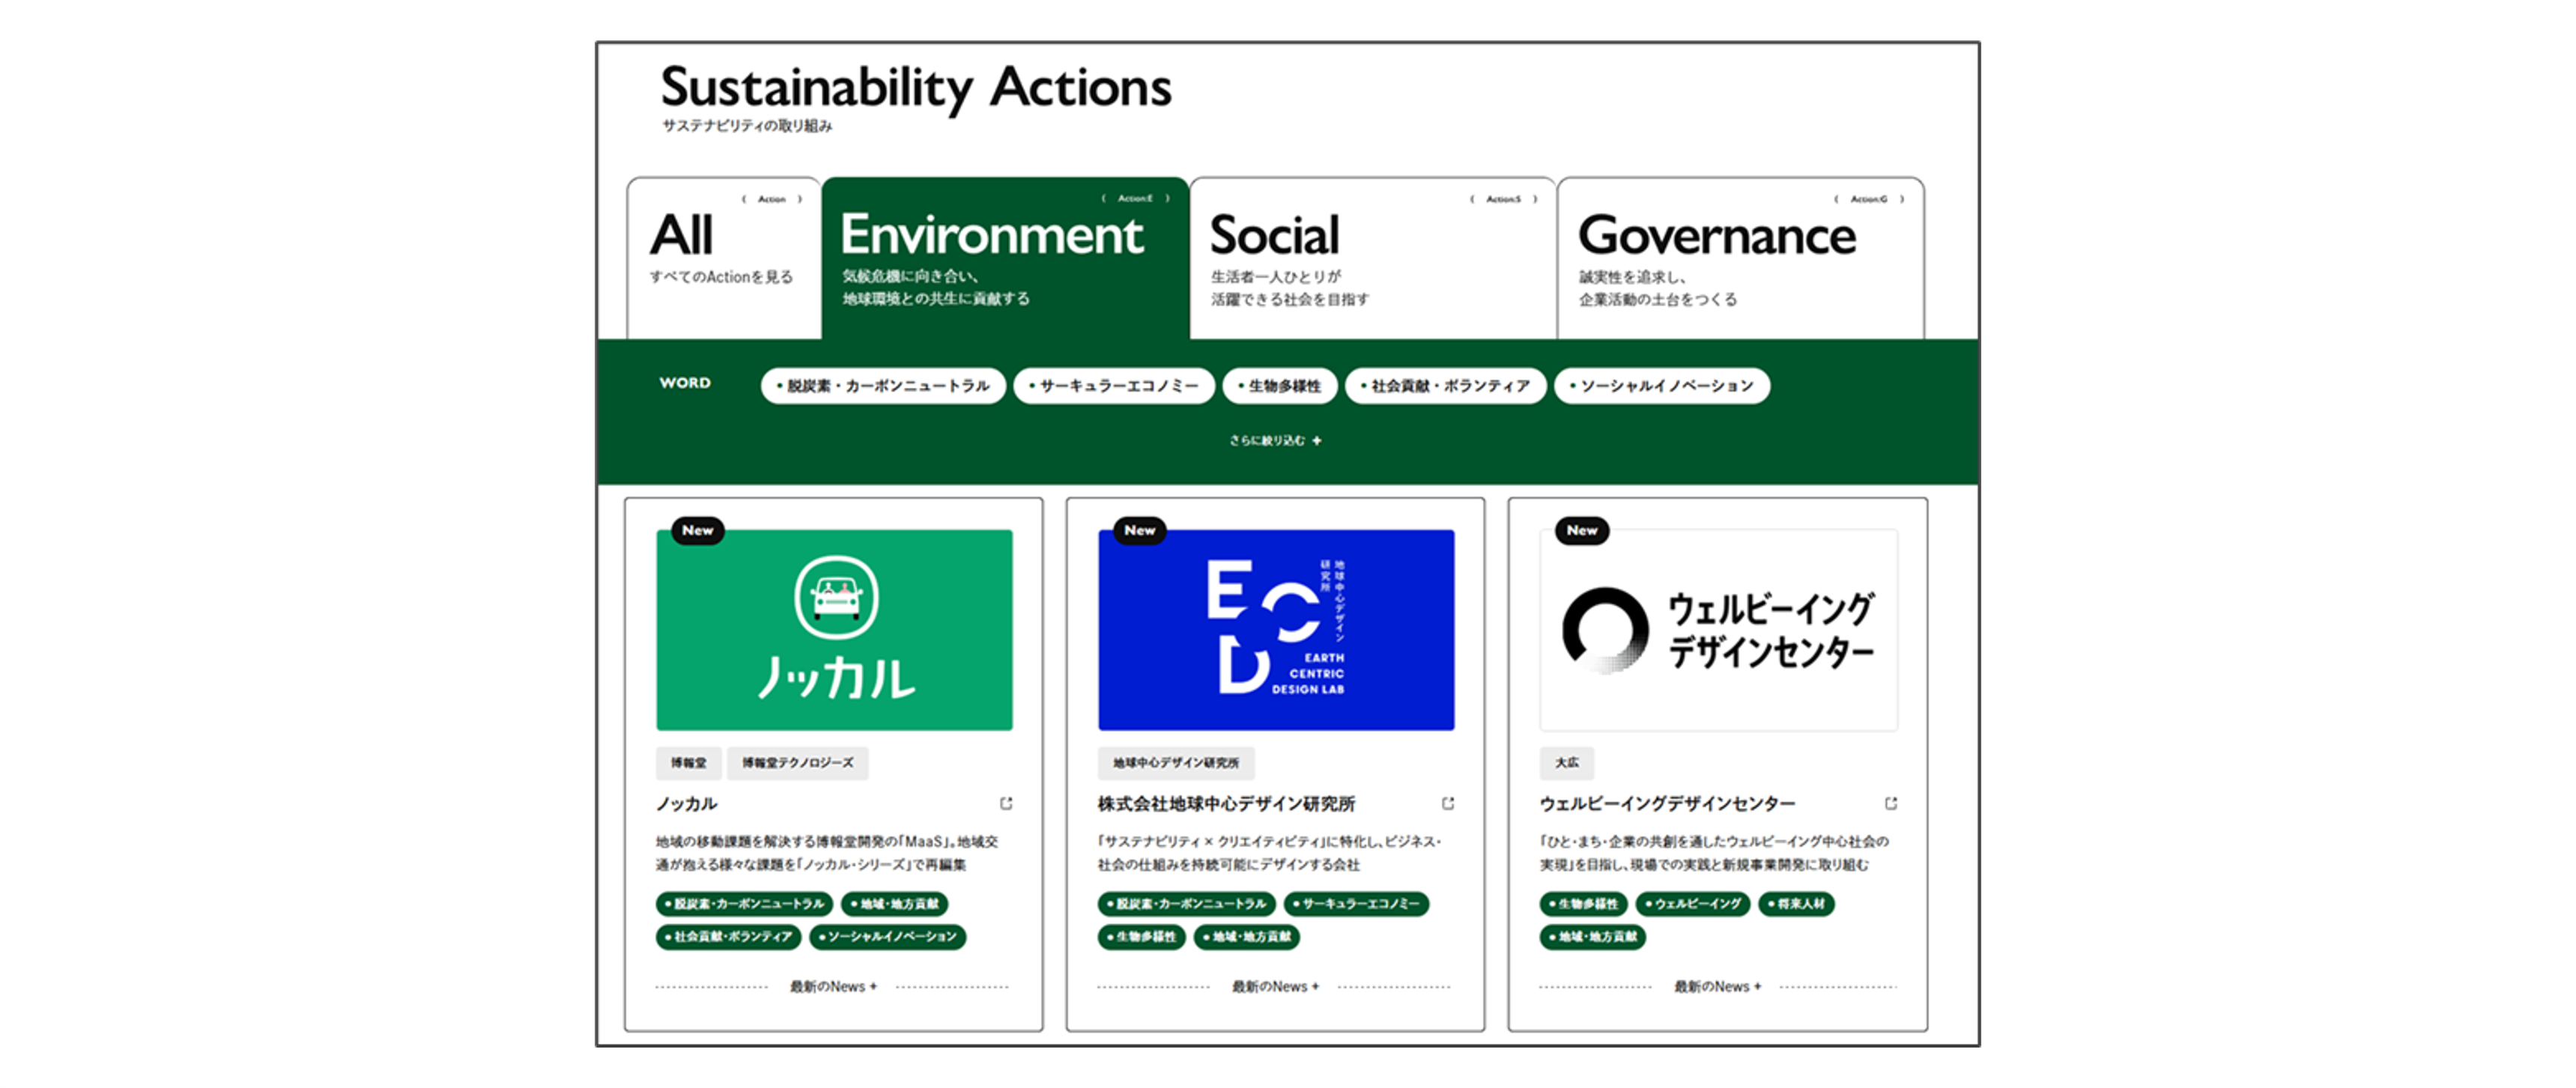The image size is (2576, 1088).
Task: Toggle サーキュラーエコノミー word filter
Action: tap(1114, 386)
